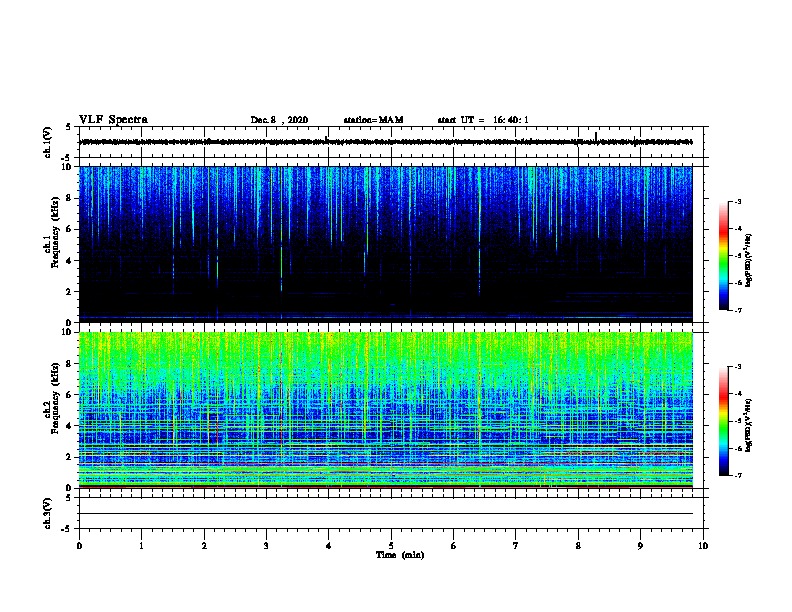Click the time axis tick label "9"

click(x=640, y=546)
